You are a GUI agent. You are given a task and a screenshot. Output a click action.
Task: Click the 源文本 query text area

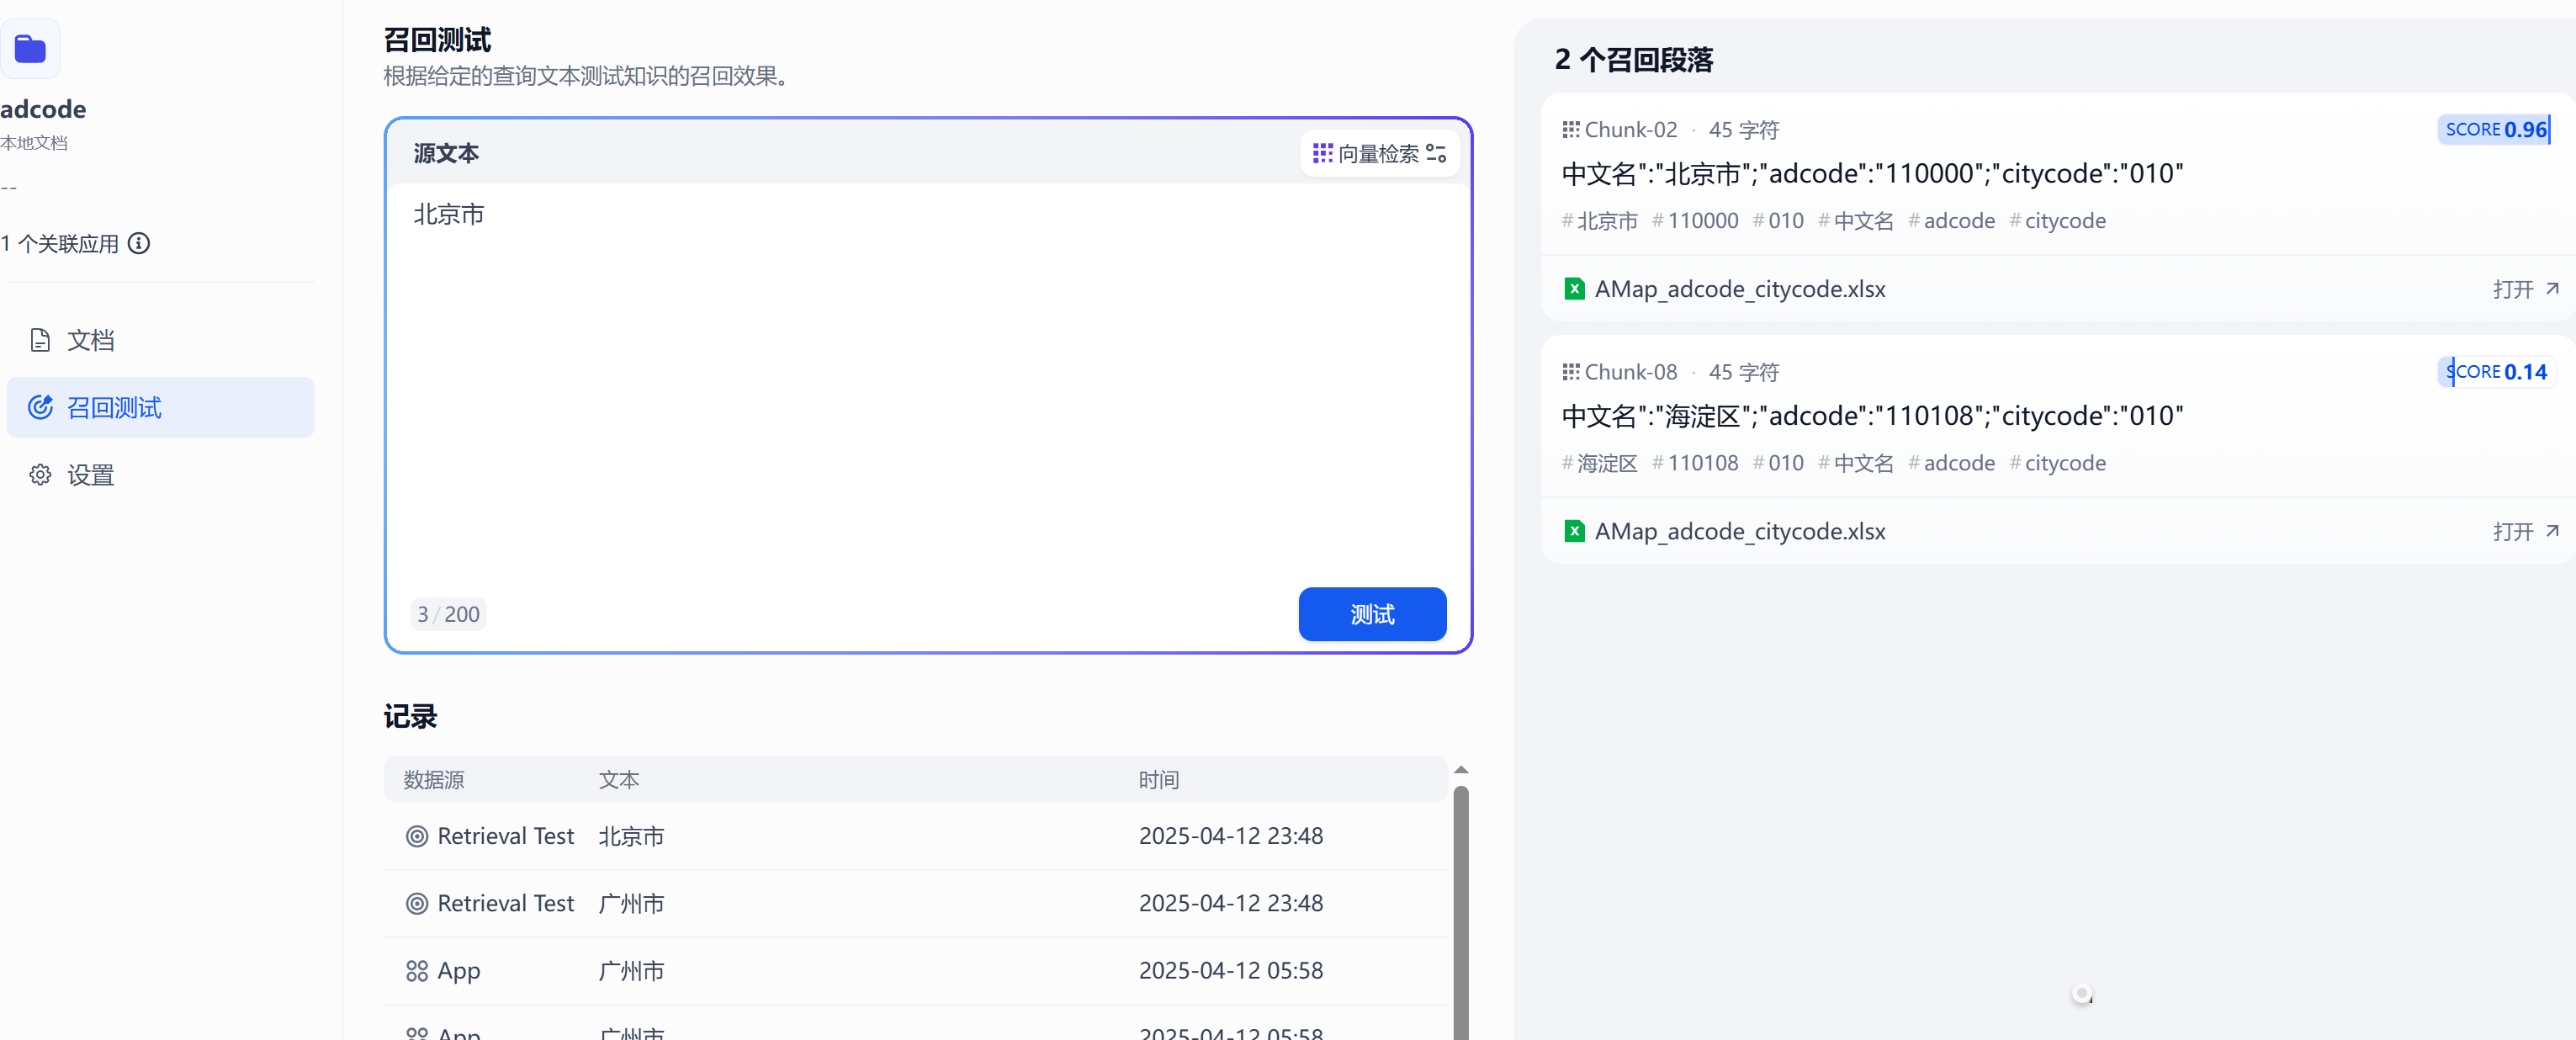click(x=927, y=380)
